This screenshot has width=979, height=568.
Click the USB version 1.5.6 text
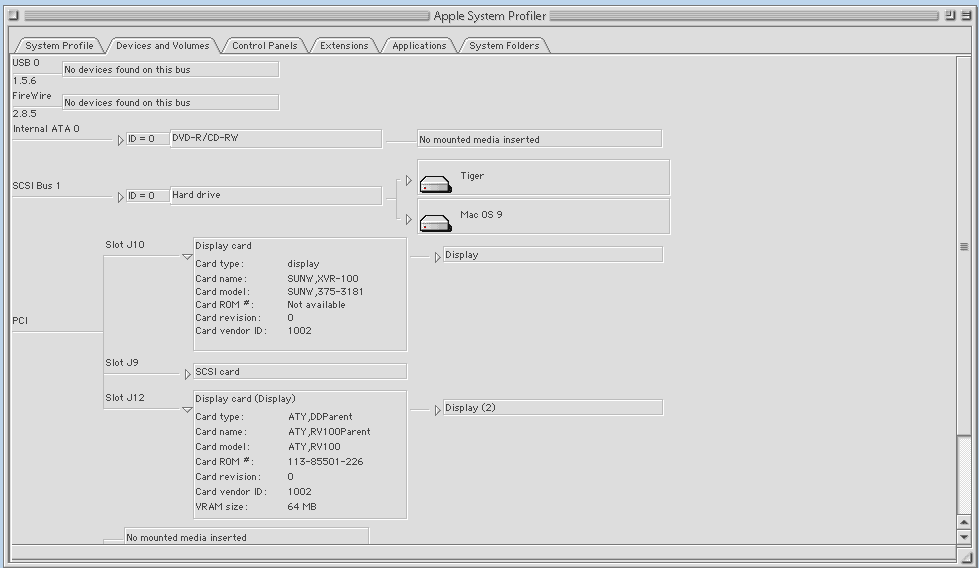[x=24, y=81]
